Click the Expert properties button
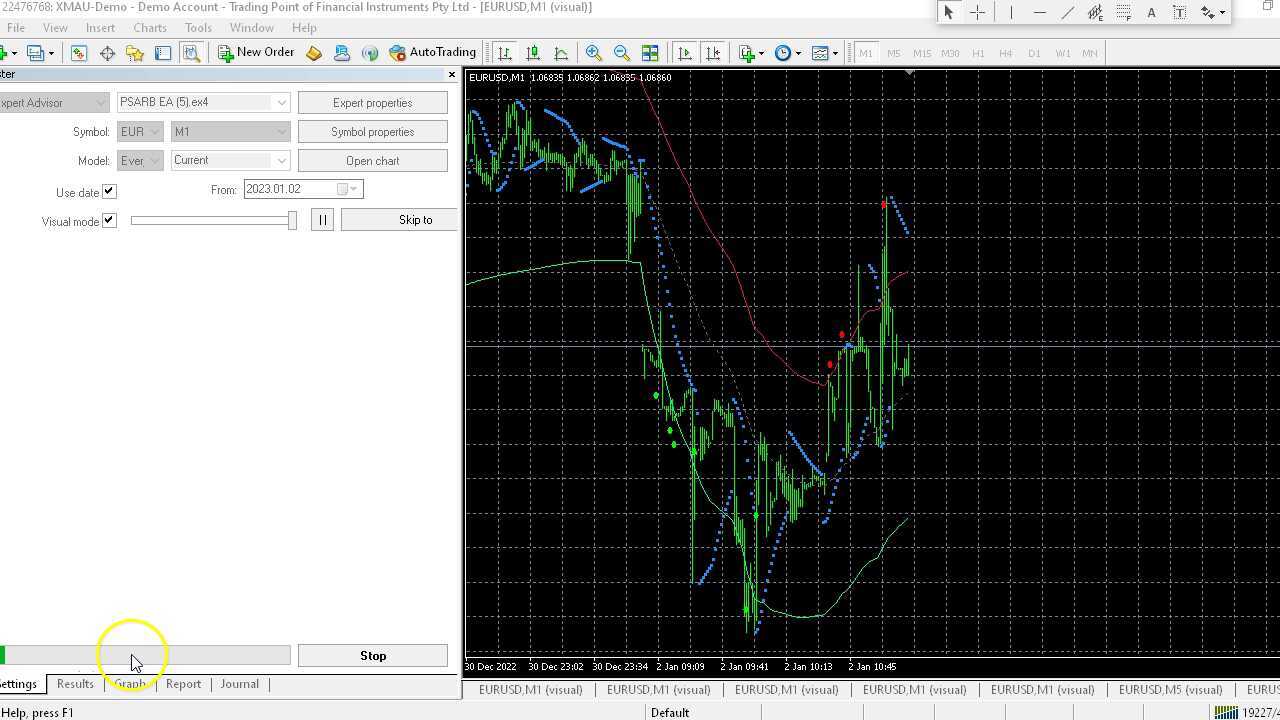Image resolution: width=1280 pixels, height=720 pixels. [x=372, y=103]
